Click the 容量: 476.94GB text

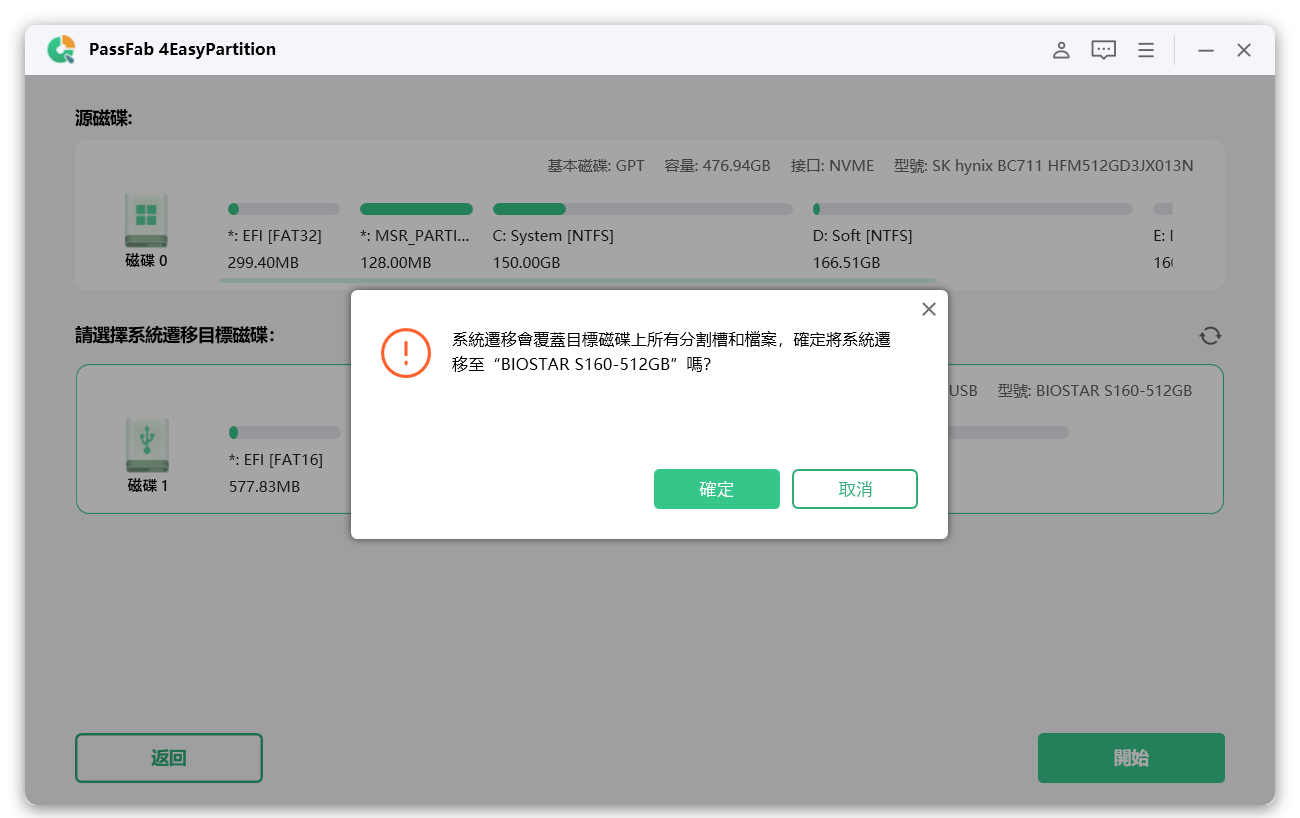click(717, 166)
